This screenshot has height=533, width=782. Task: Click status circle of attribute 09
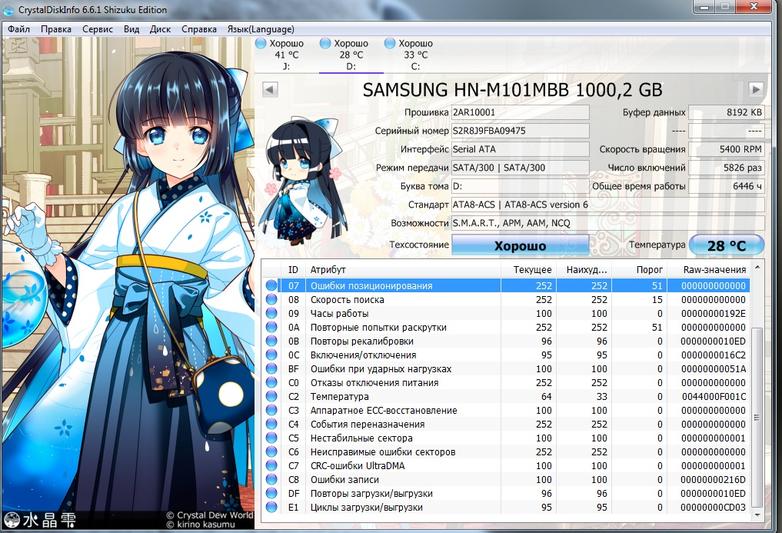[x=271, y=314]
